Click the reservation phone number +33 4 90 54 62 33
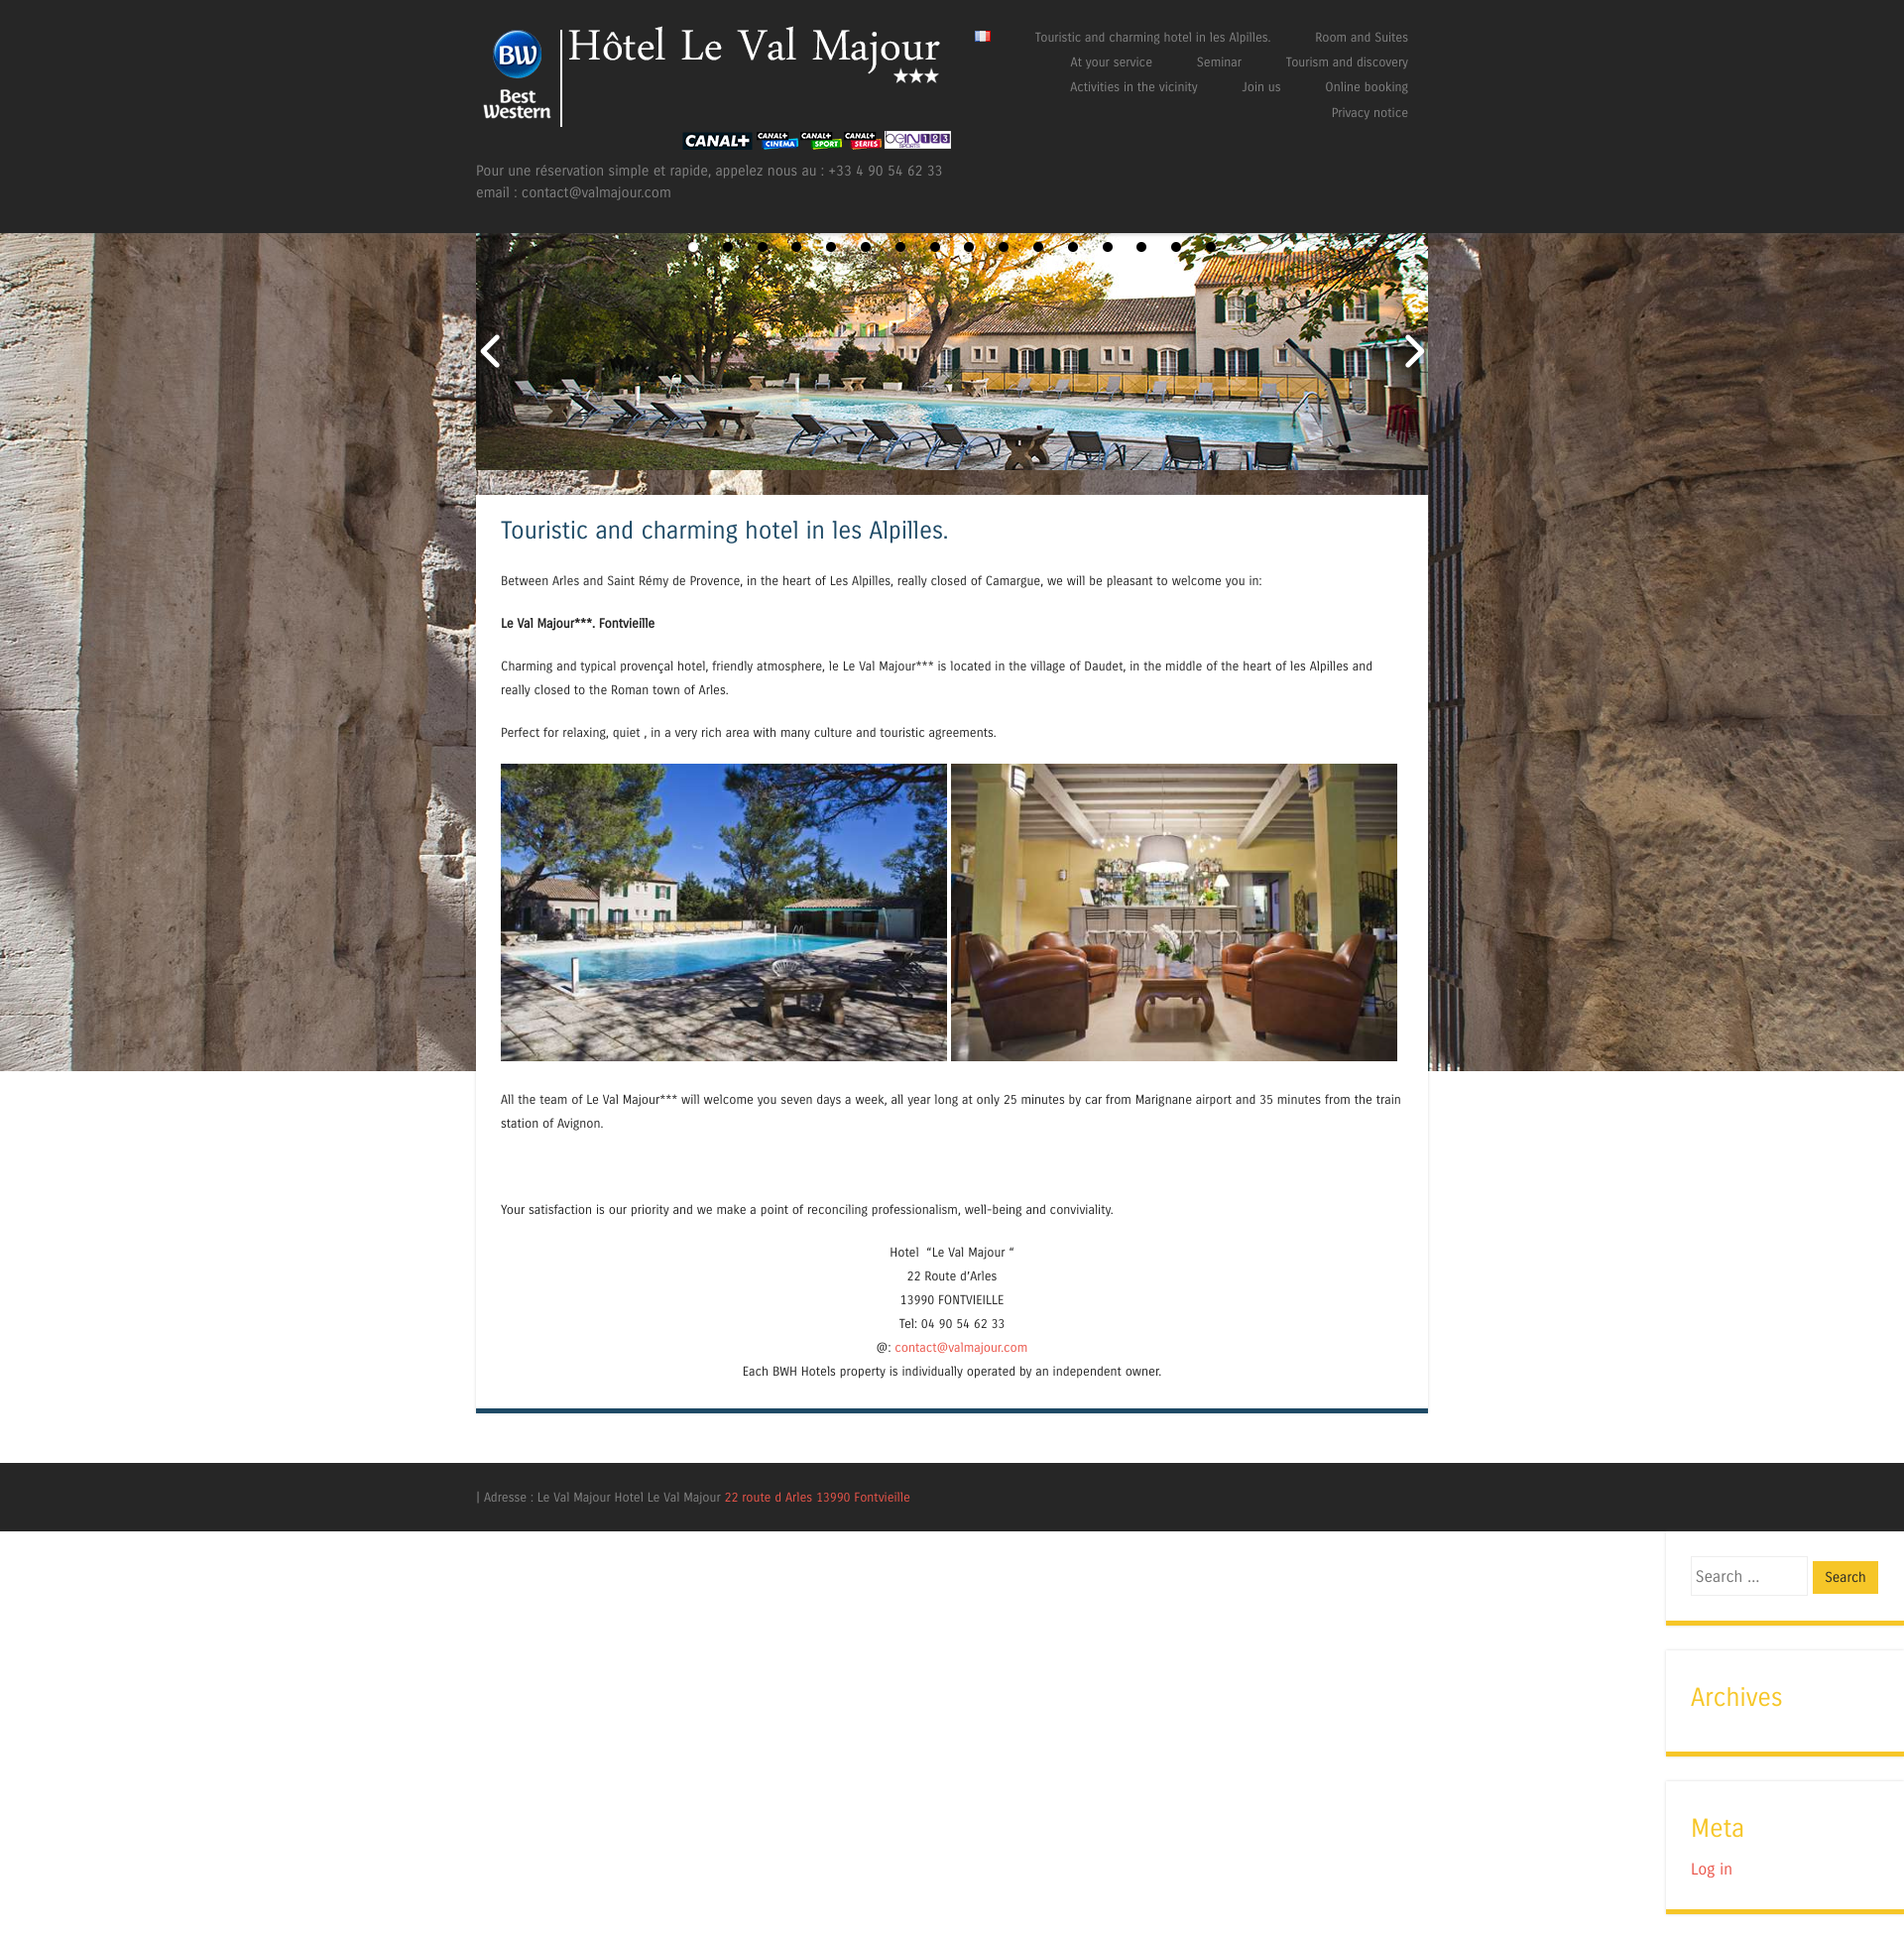Screen dimensions: 1904x1939 [x=885, y=171]
